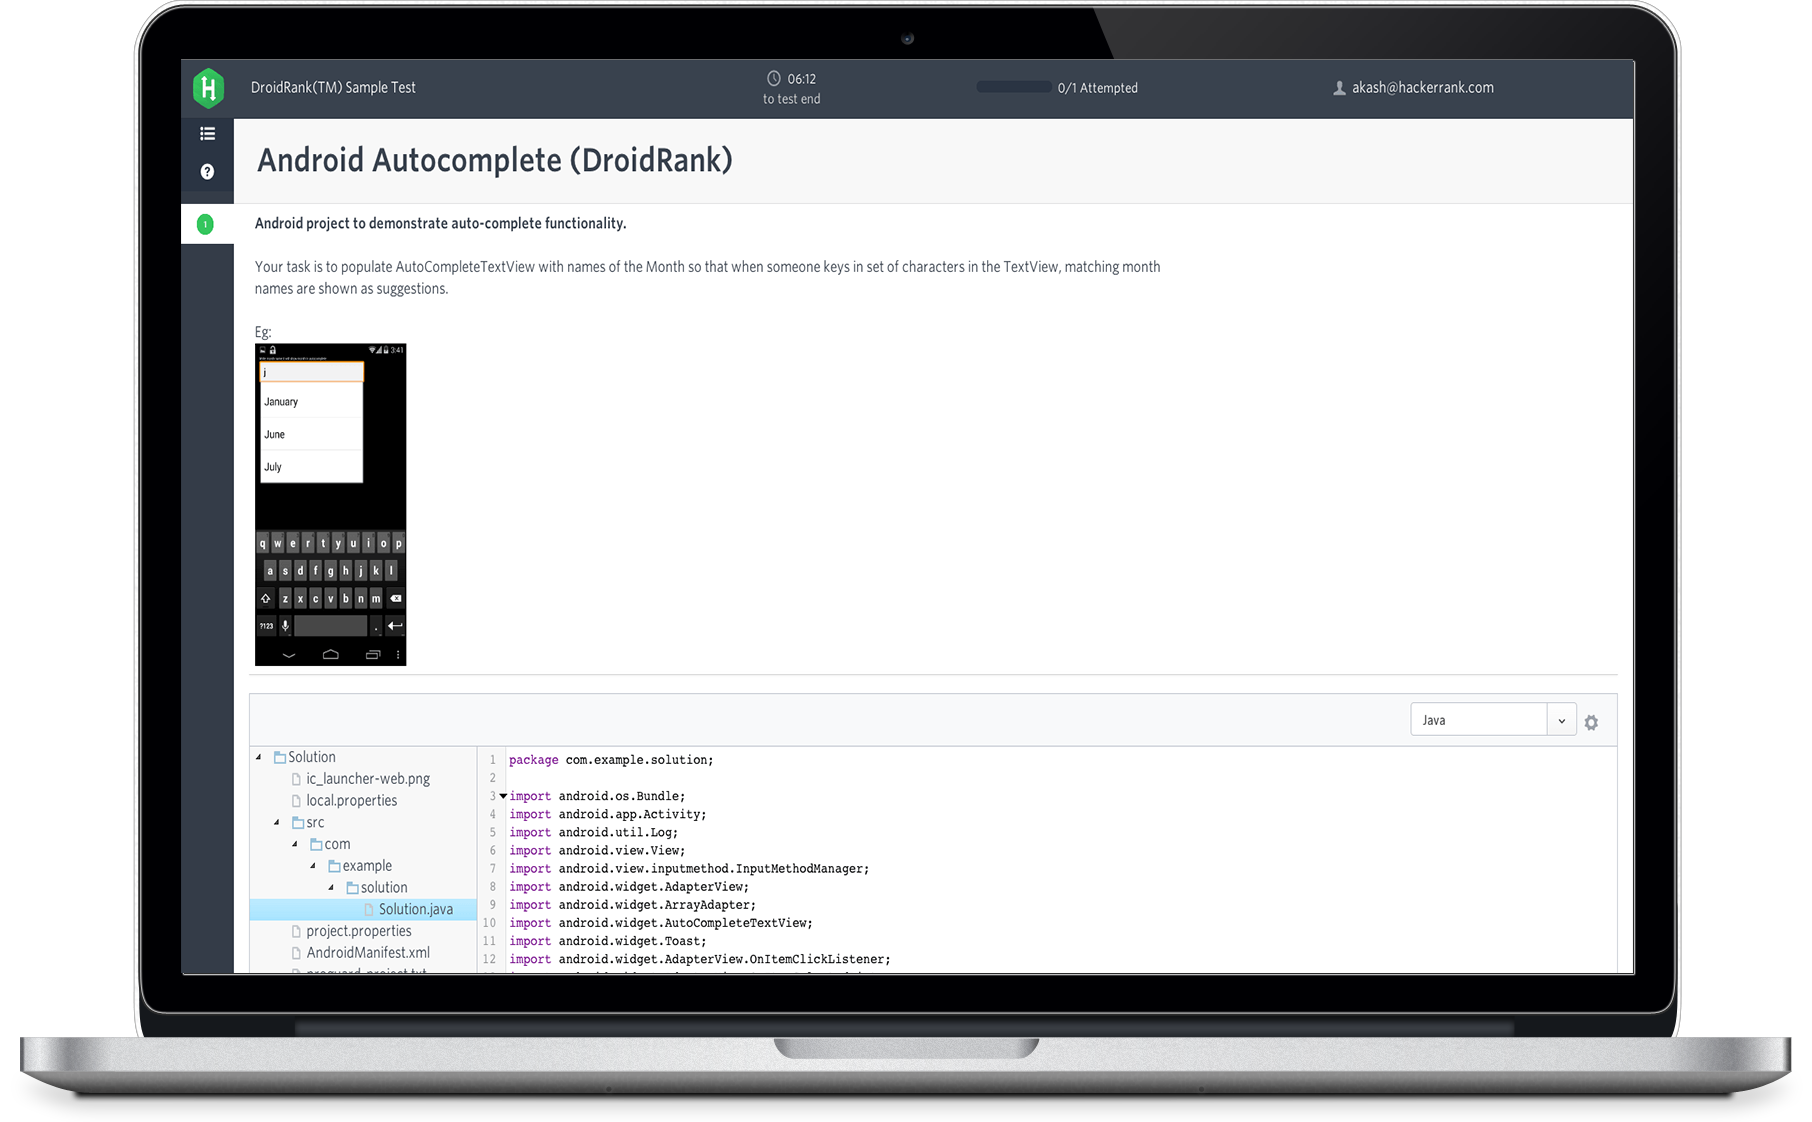
Task: Click the ic_launcher-web.png file icon
Action: click(x=296, y=779)
